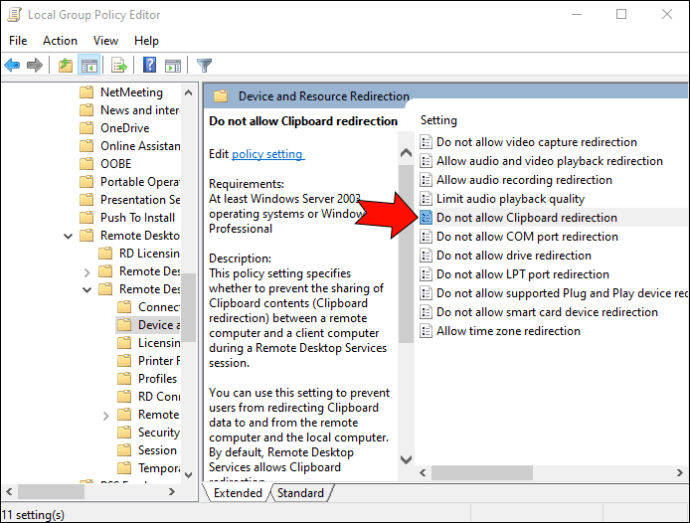Click the Back arrow toolbar icon
The image size is (690, 523).
point(12,66)
